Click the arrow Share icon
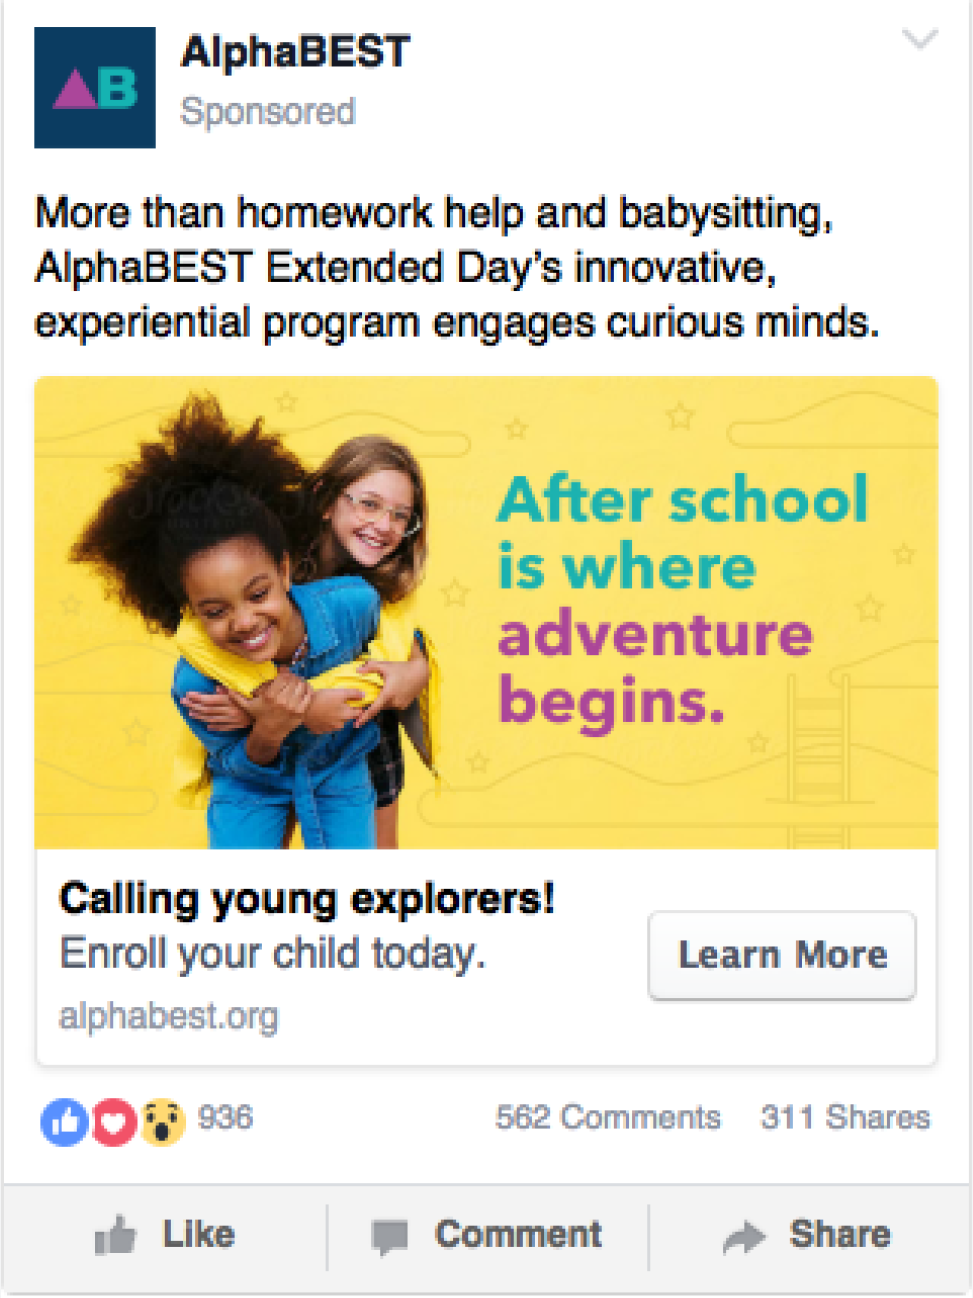Screen dimensions: 973x1298 coord(743,1236)
